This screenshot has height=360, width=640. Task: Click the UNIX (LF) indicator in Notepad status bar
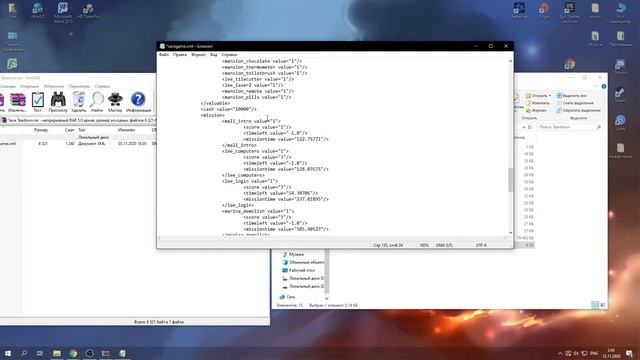point(444,245)
